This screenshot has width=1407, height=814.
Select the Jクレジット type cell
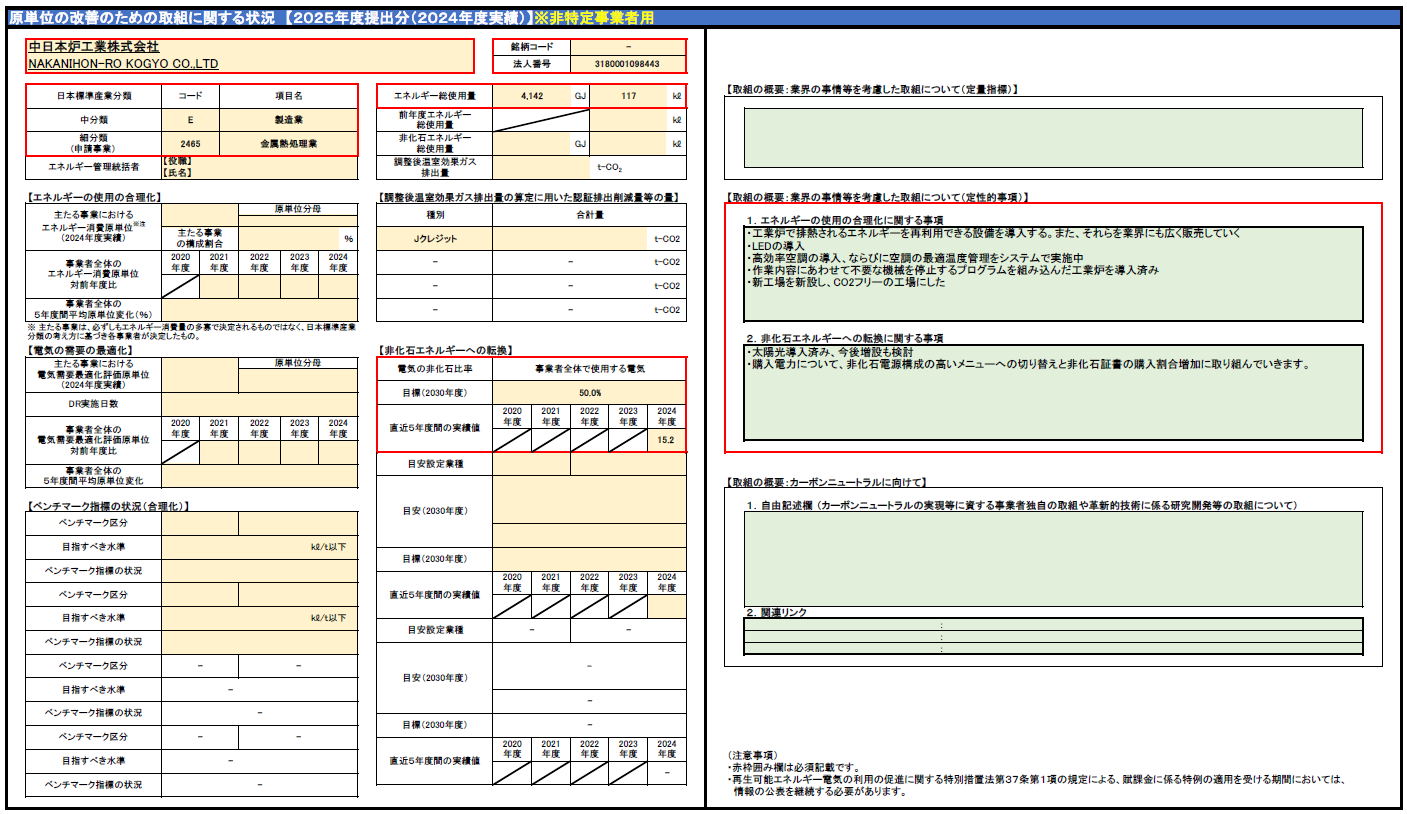[434, 239]
